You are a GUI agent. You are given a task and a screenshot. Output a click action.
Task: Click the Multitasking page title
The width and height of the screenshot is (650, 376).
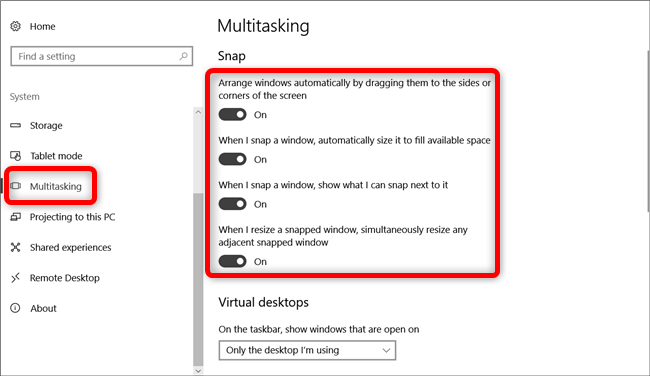pos(263,26)
